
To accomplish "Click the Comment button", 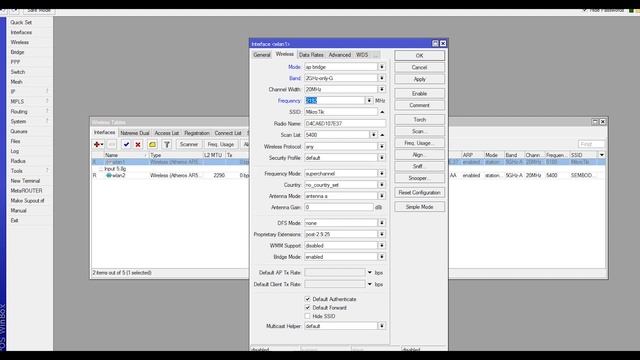I will (x=420, y=105).
